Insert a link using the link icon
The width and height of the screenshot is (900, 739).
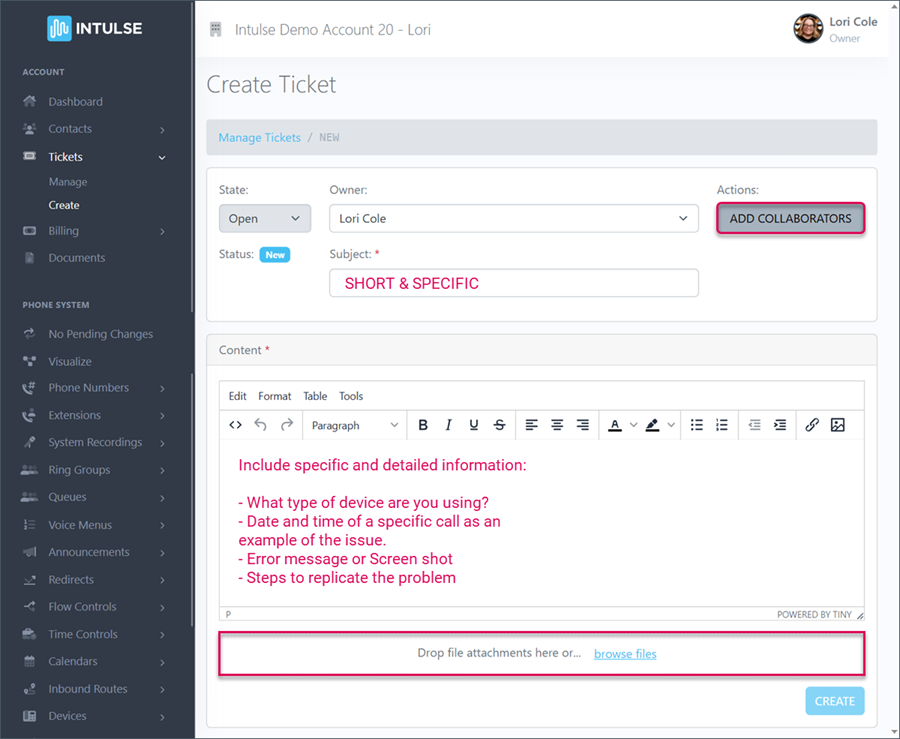click(x=812, y=425)
